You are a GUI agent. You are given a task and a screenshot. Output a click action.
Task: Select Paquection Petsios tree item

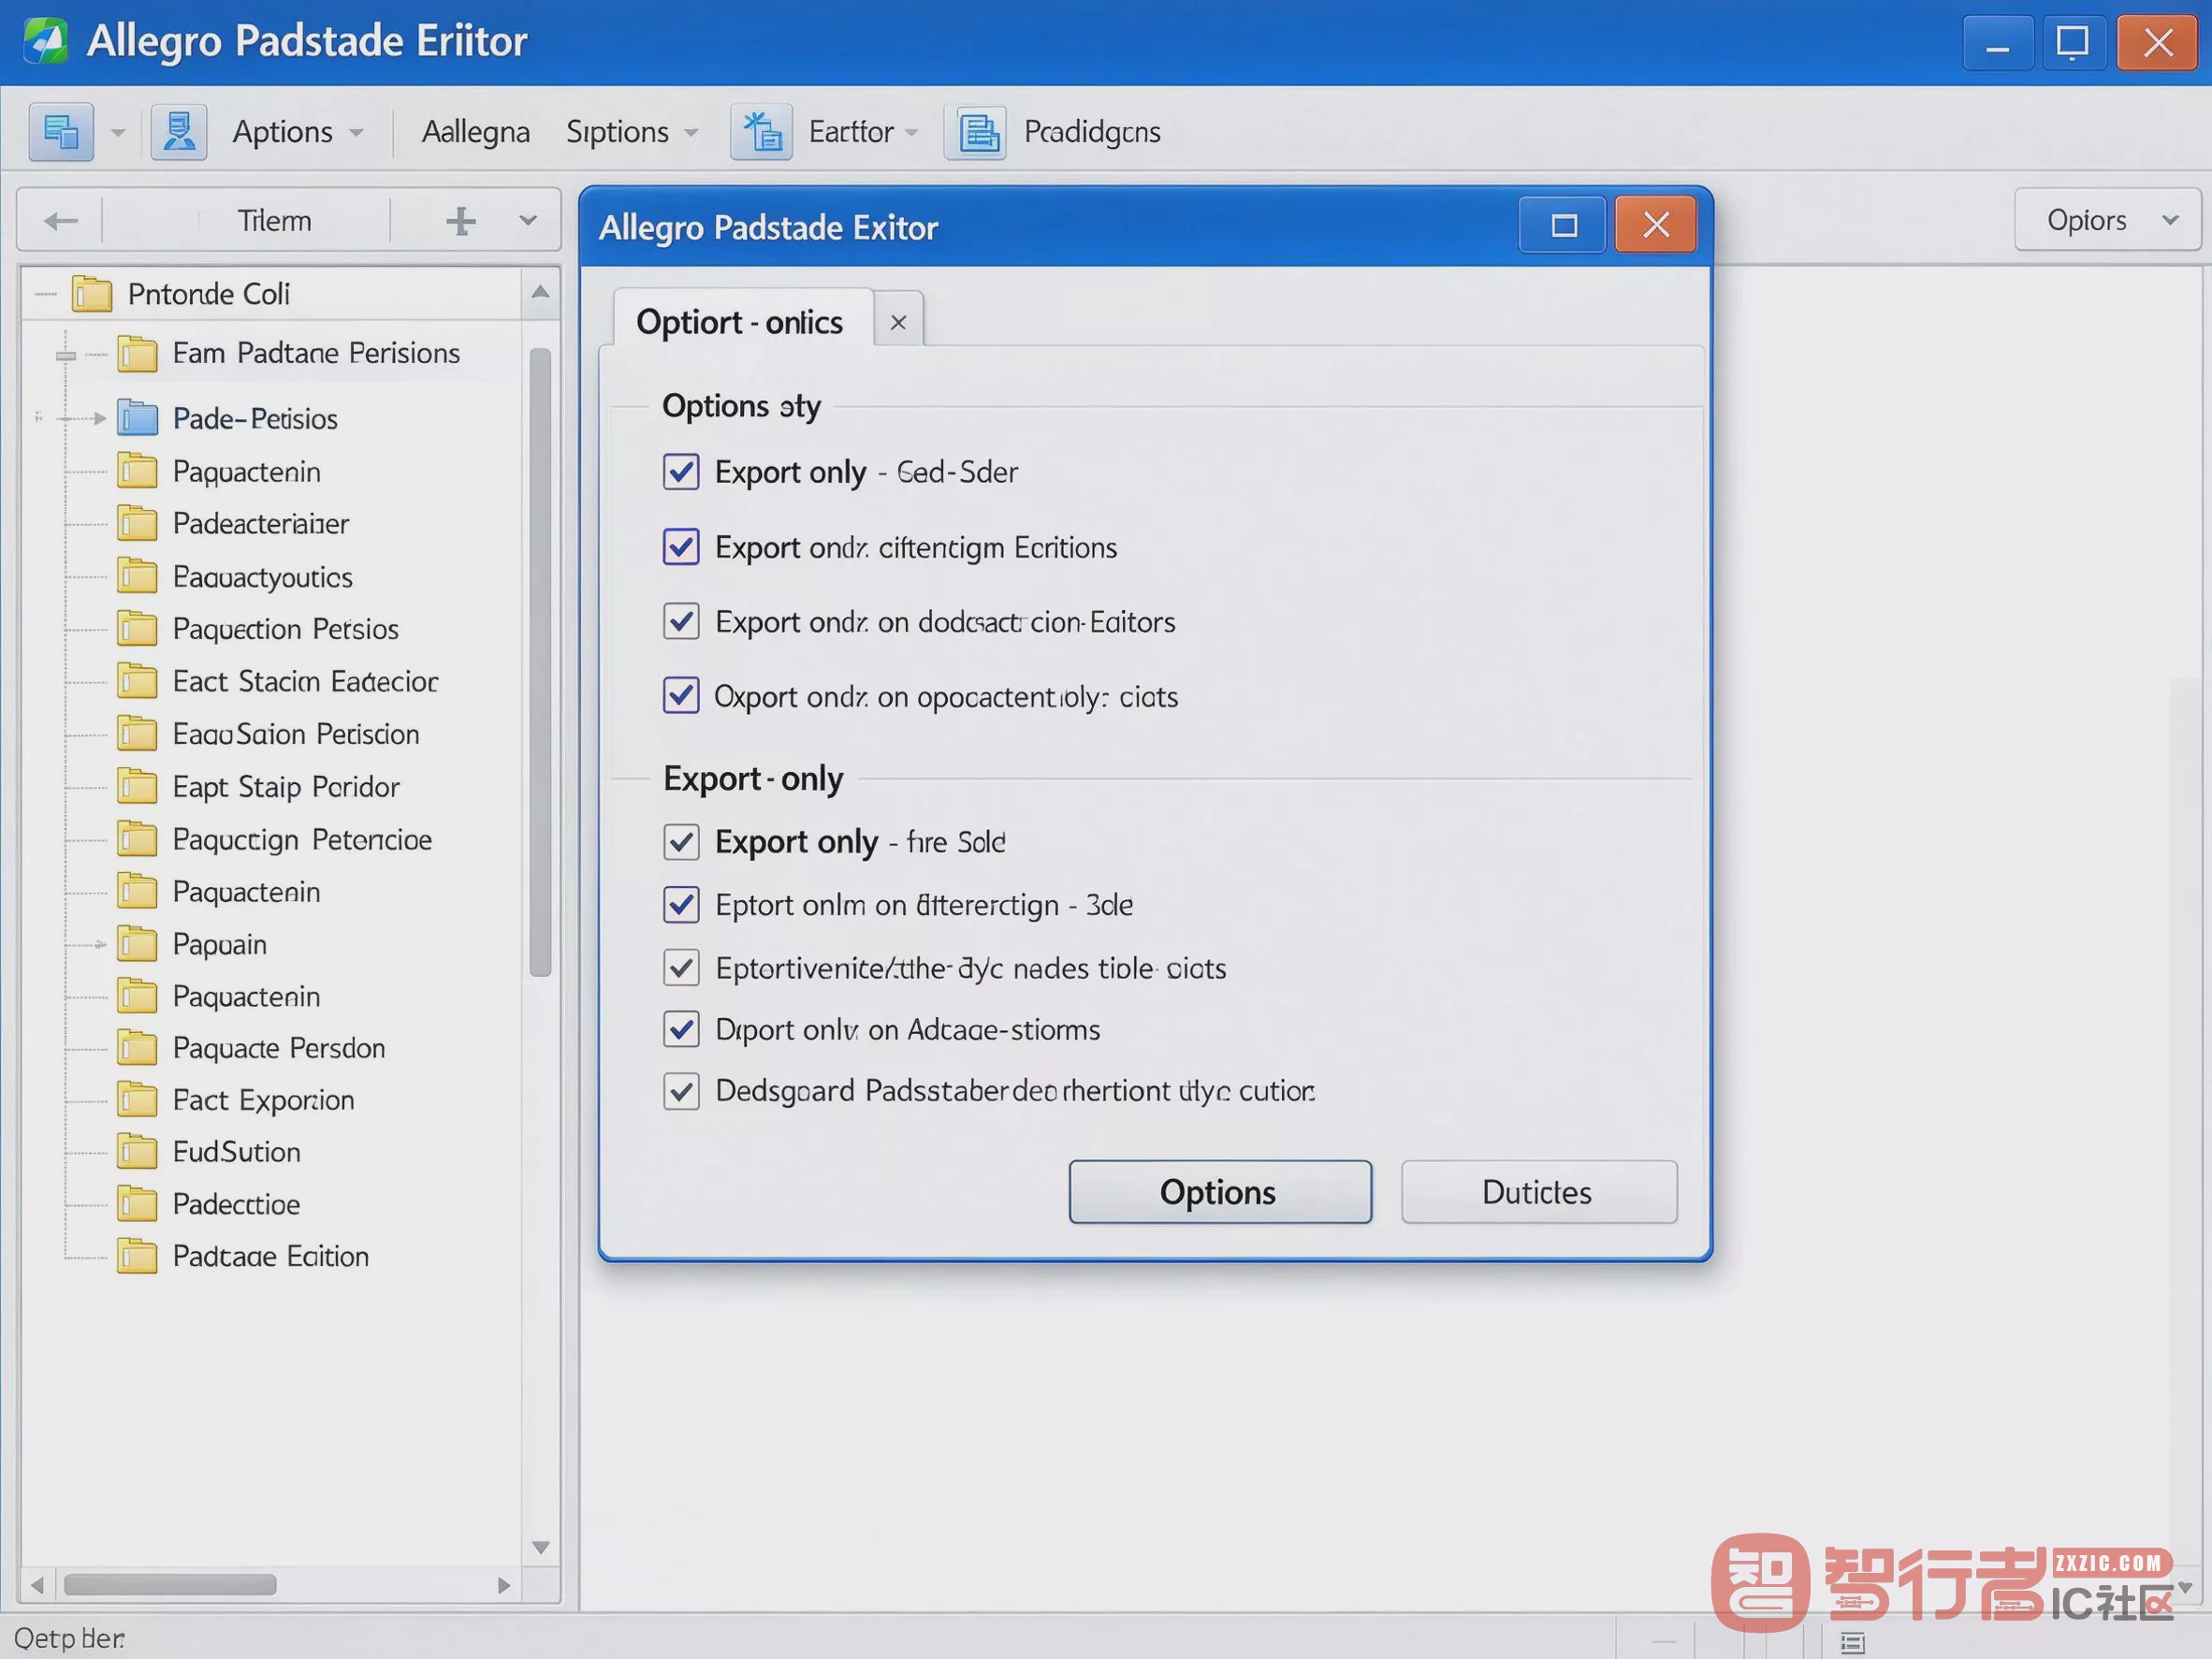tap(286, 629)
